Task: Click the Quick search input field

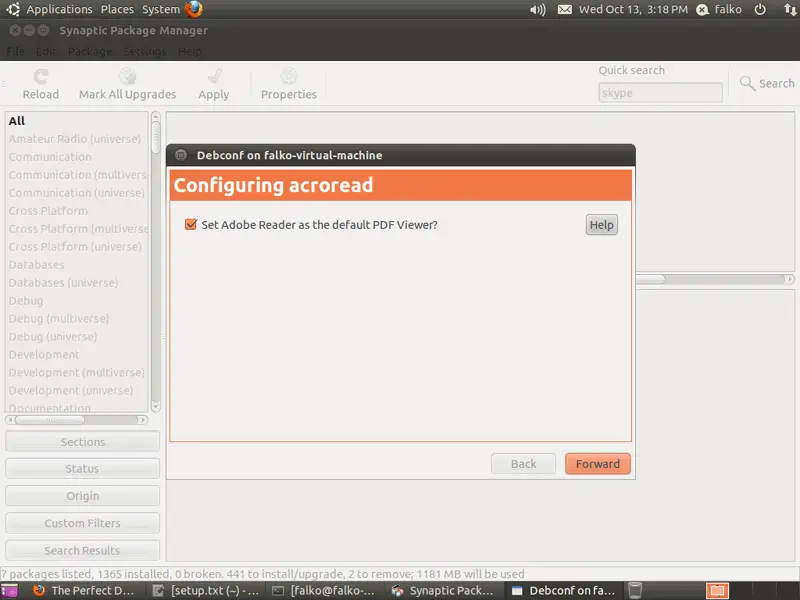Action: tap(660, 93)
